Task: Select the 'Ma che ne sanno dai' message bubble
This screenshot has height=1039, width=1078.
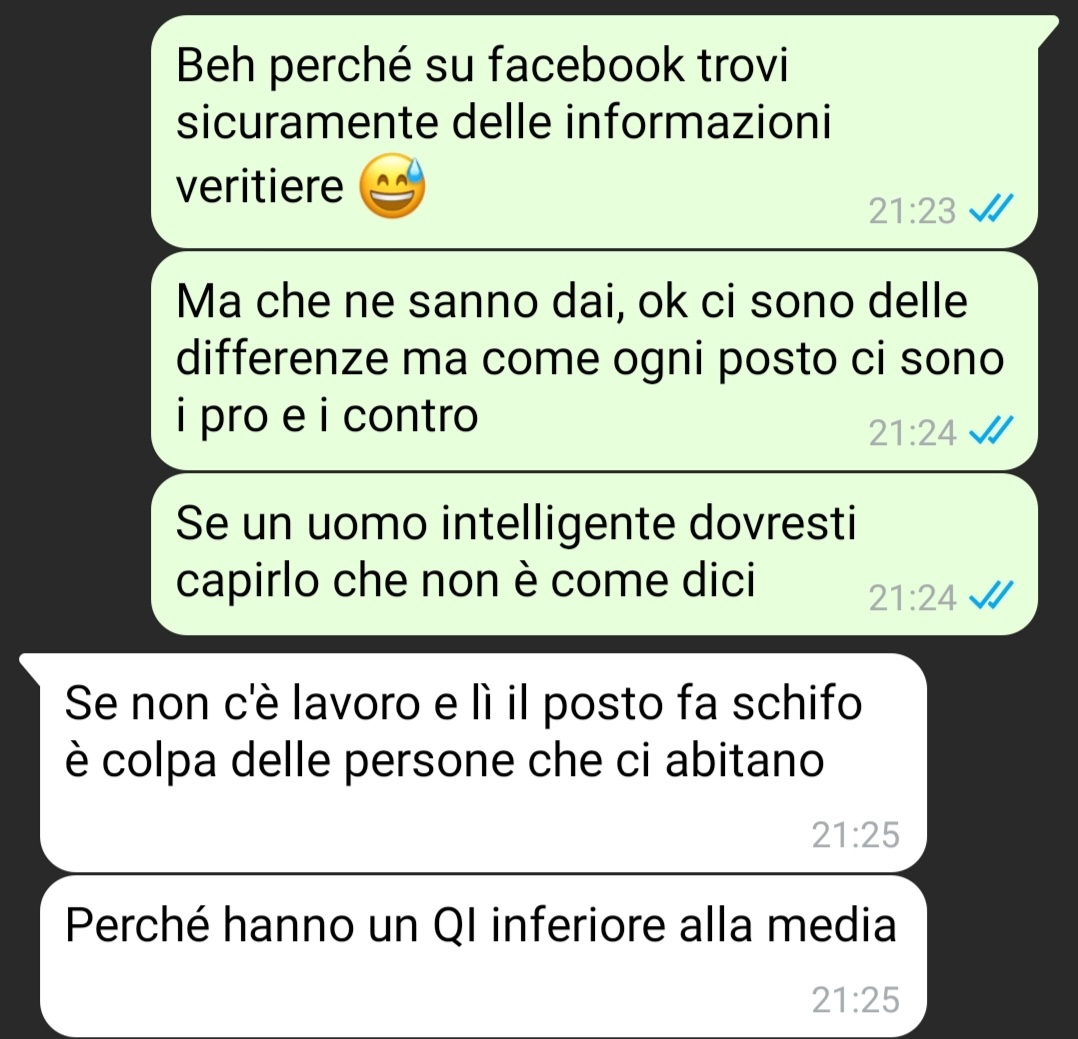Action: coord(595,361)
